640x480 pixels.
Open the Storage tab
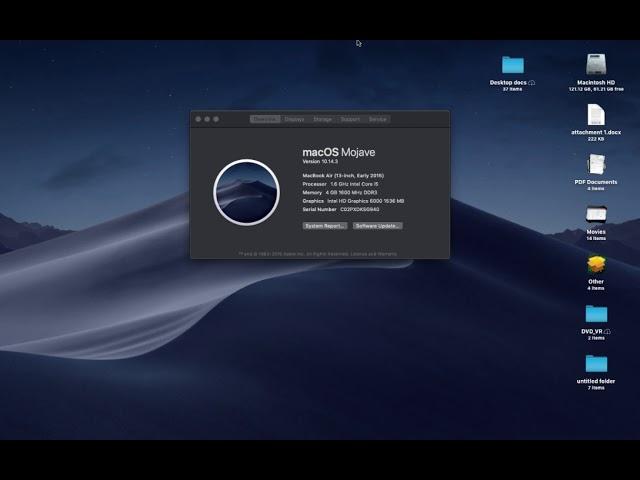click(x=322, y=119)
